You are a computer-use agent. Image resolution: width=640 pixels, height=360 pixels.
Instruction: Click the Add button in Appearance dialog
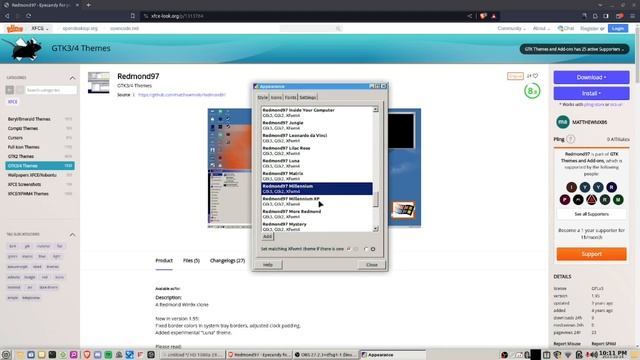[267, 236]
